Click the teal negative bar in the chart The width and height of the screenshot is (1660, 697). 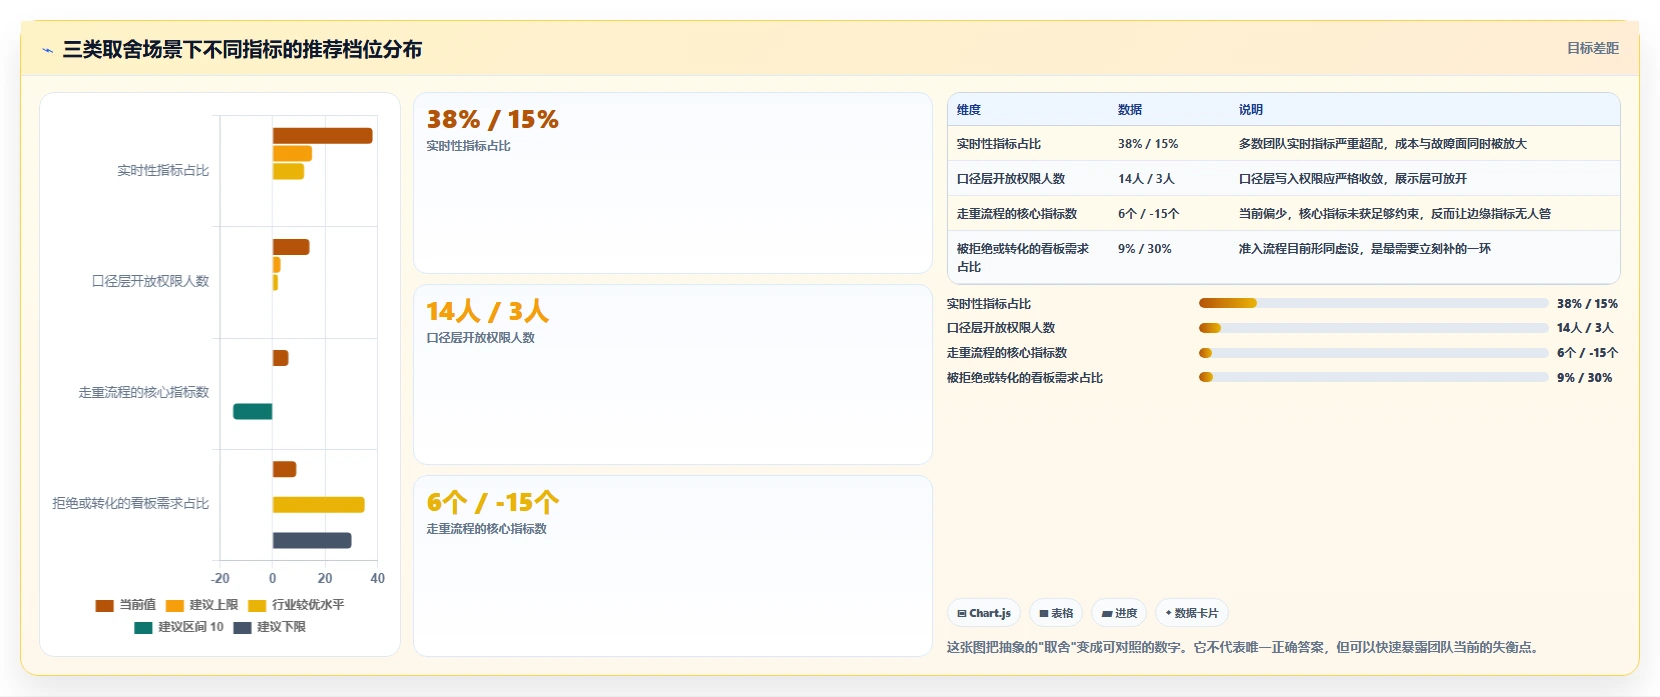[x=252, y=411]
